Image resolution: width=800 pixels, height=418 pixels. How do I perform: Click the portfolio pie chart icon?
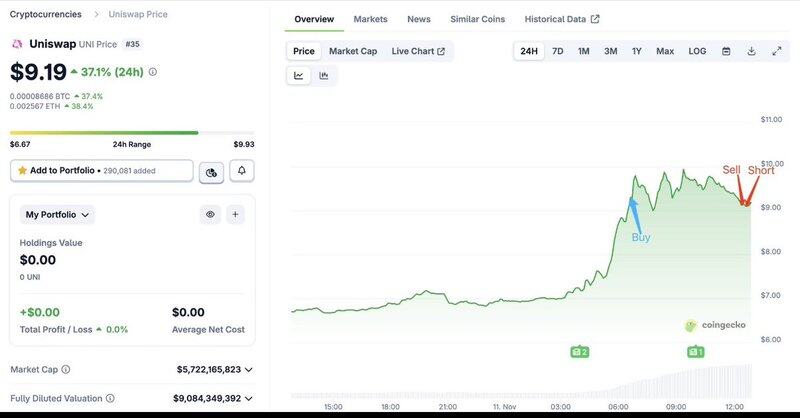[211, 172]
